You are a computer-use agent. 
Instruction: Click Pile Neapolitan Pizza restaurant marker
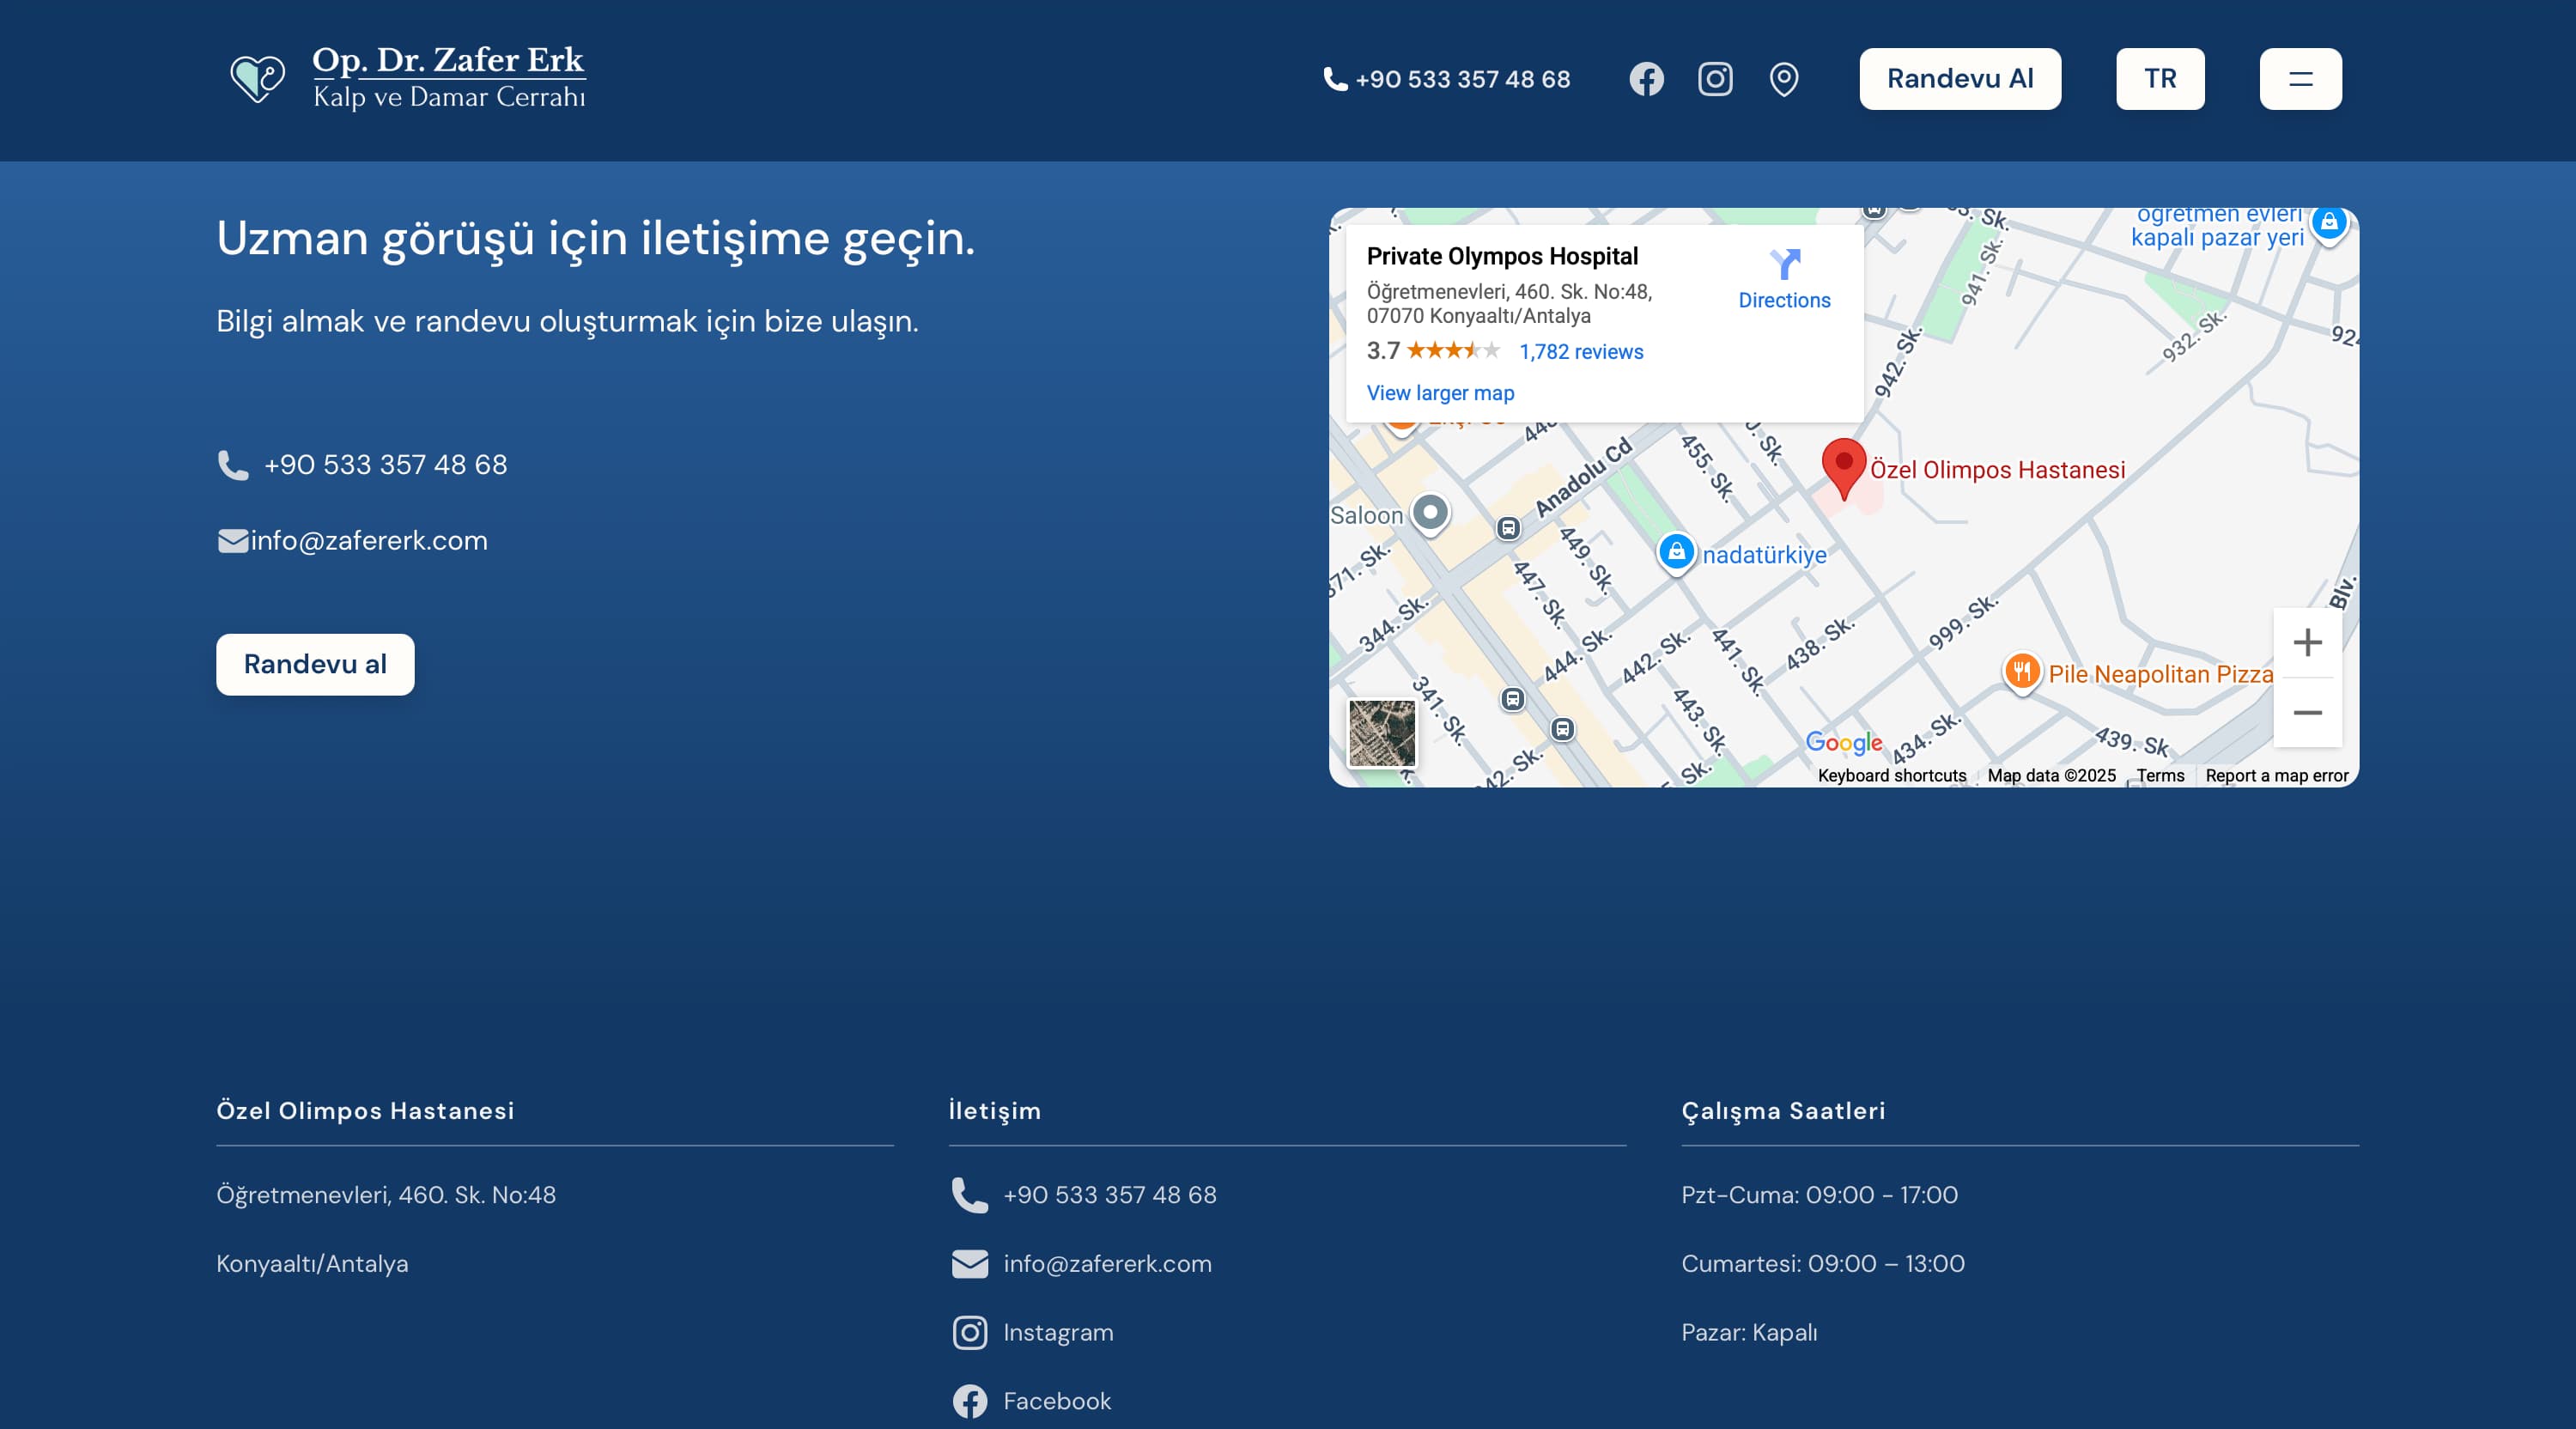pos(2021,671)
